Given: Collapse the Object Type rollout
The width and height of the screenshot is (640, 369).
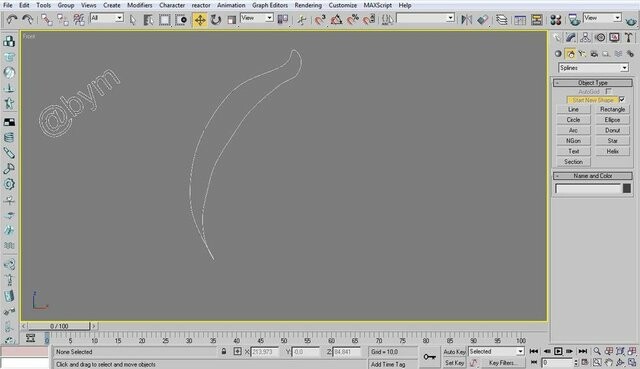Looking at the screenshot, I should click(593, 82).
